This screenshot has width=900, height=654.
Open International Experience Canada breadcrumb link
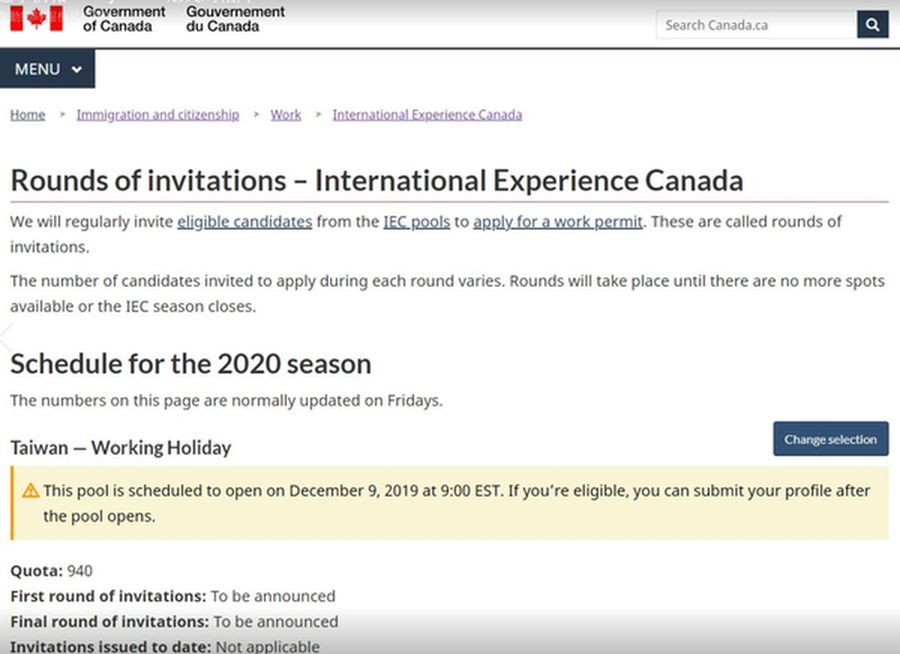coord(427,115)
